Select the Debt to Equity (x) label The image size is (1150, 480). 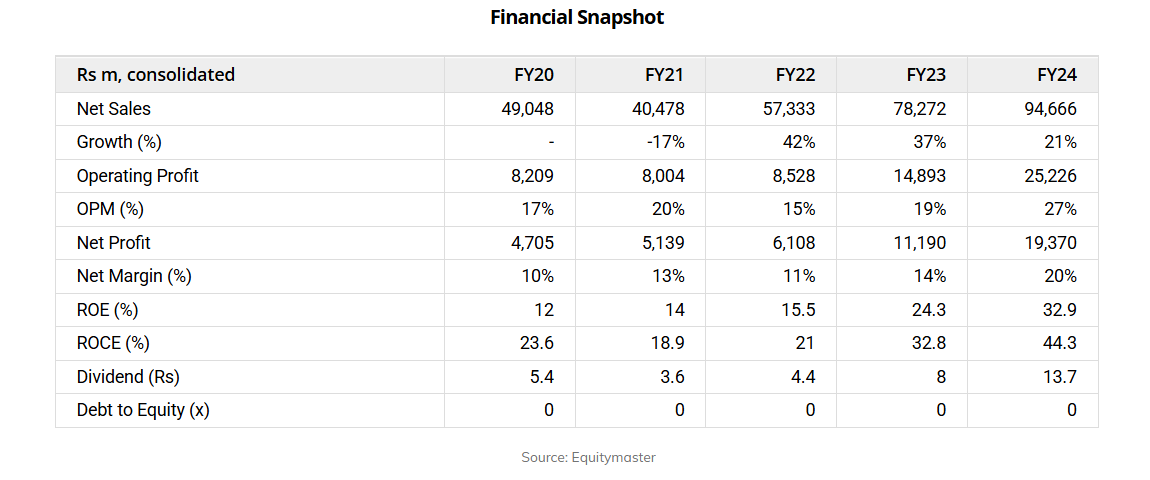(143, 410)
